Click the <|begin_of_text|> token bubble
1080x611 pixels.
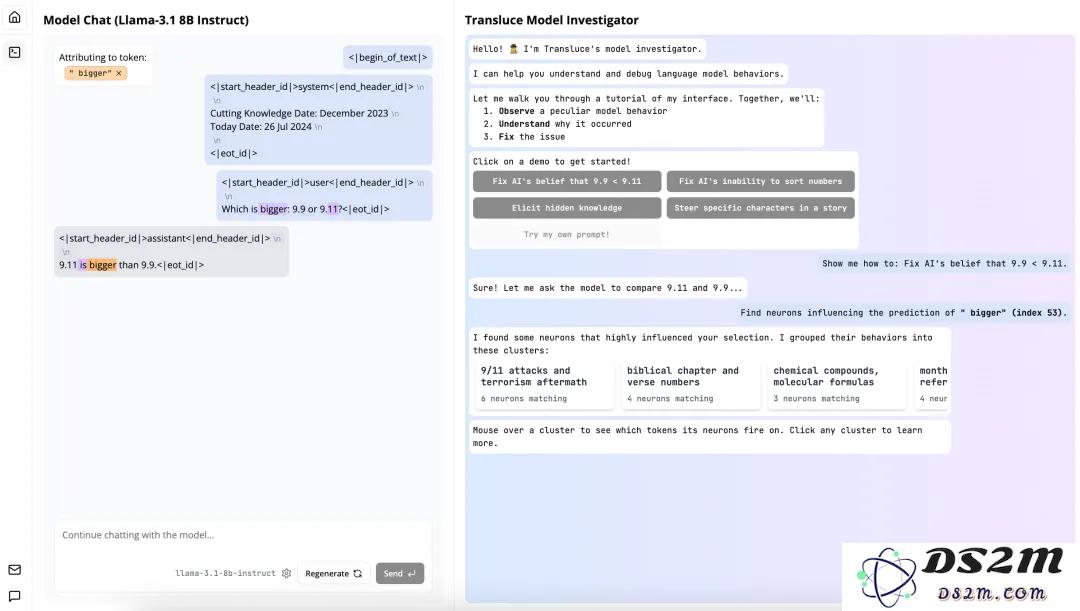point(388,57)
